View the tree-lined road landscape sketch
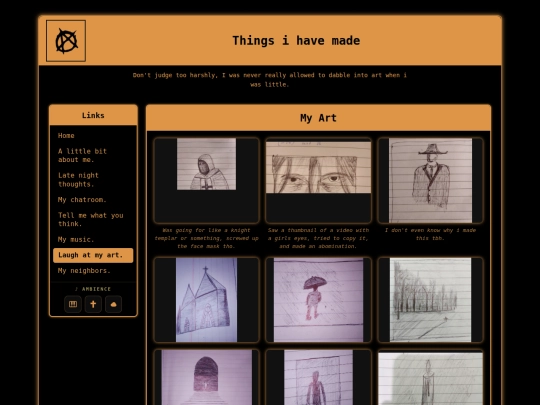 tap(430, 300)
